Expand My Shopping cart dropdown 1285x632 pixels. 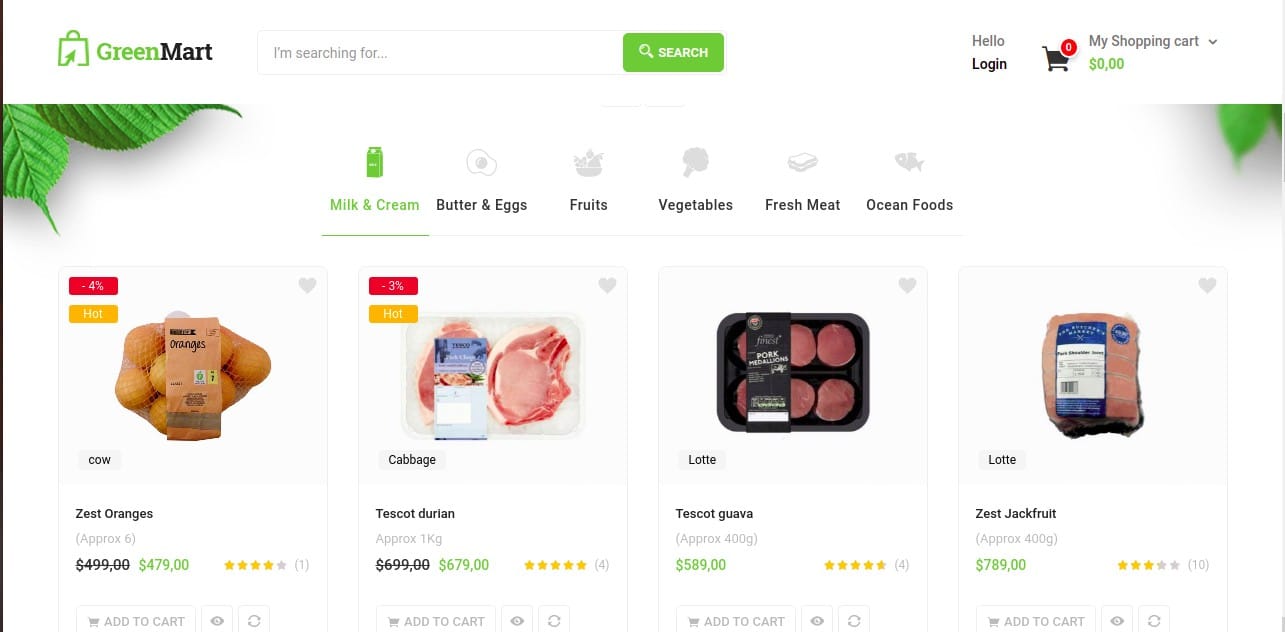click(1212, 42)
